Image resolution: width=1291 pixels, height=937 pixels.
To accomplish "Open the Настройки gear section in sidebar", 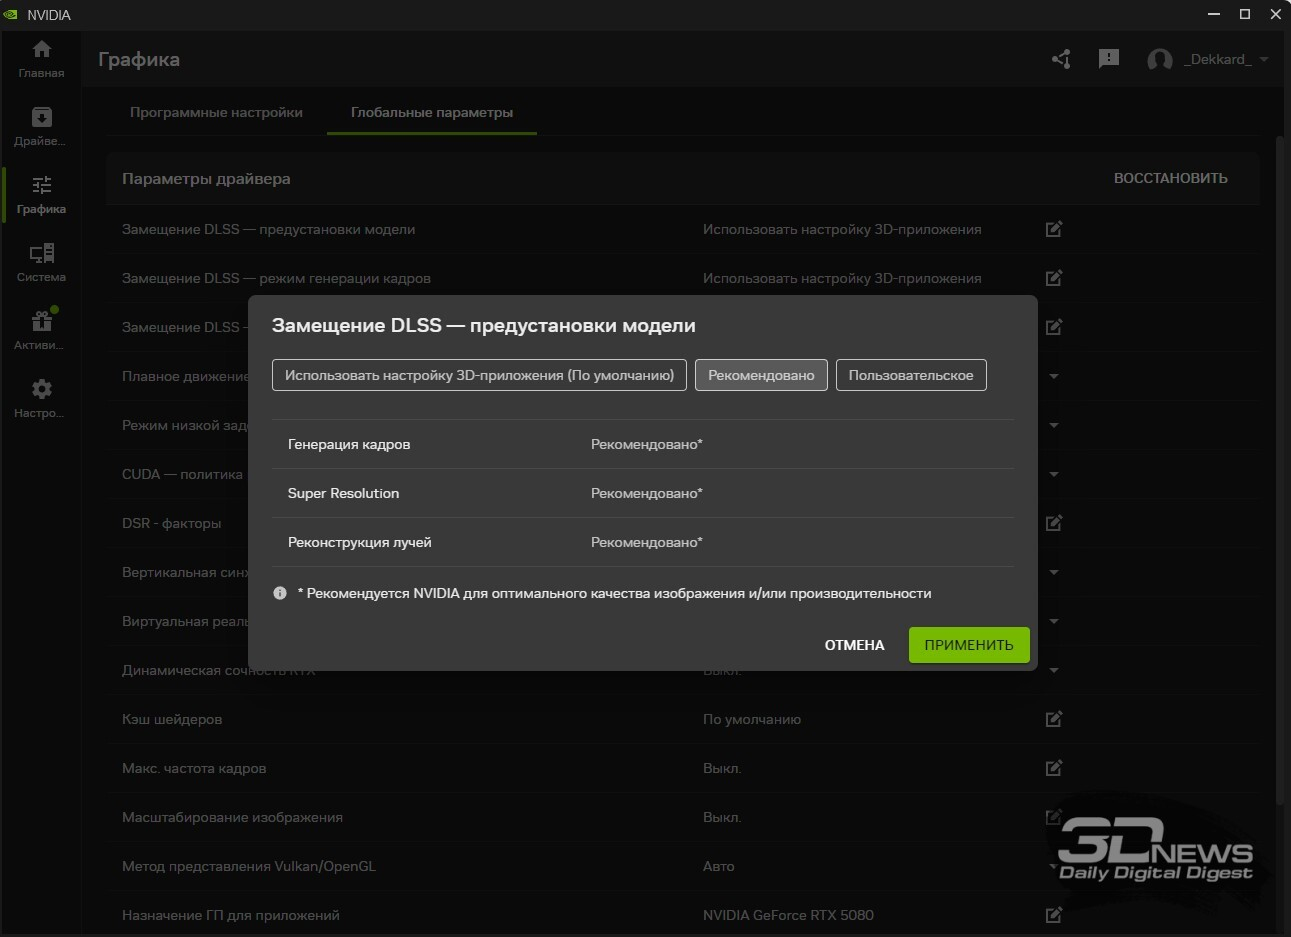I will [x=41, y=399].
